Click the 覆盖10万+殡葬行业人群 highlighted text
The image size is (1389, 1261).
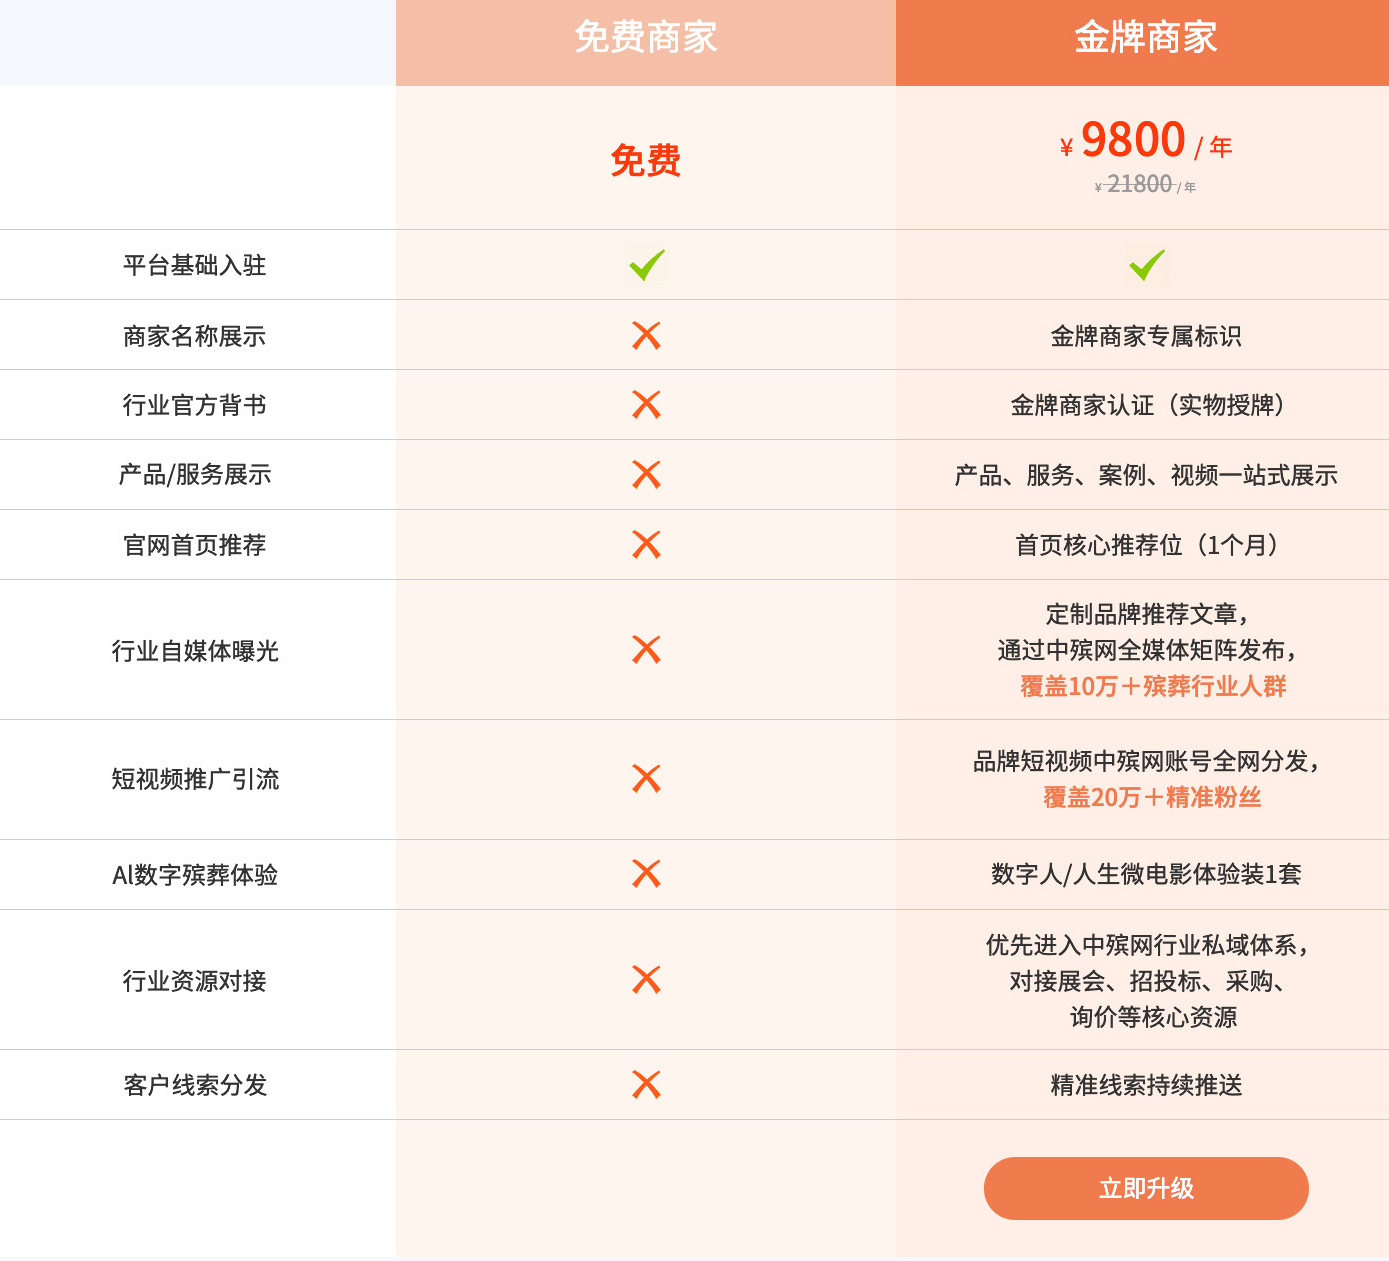click(1152, 686)
